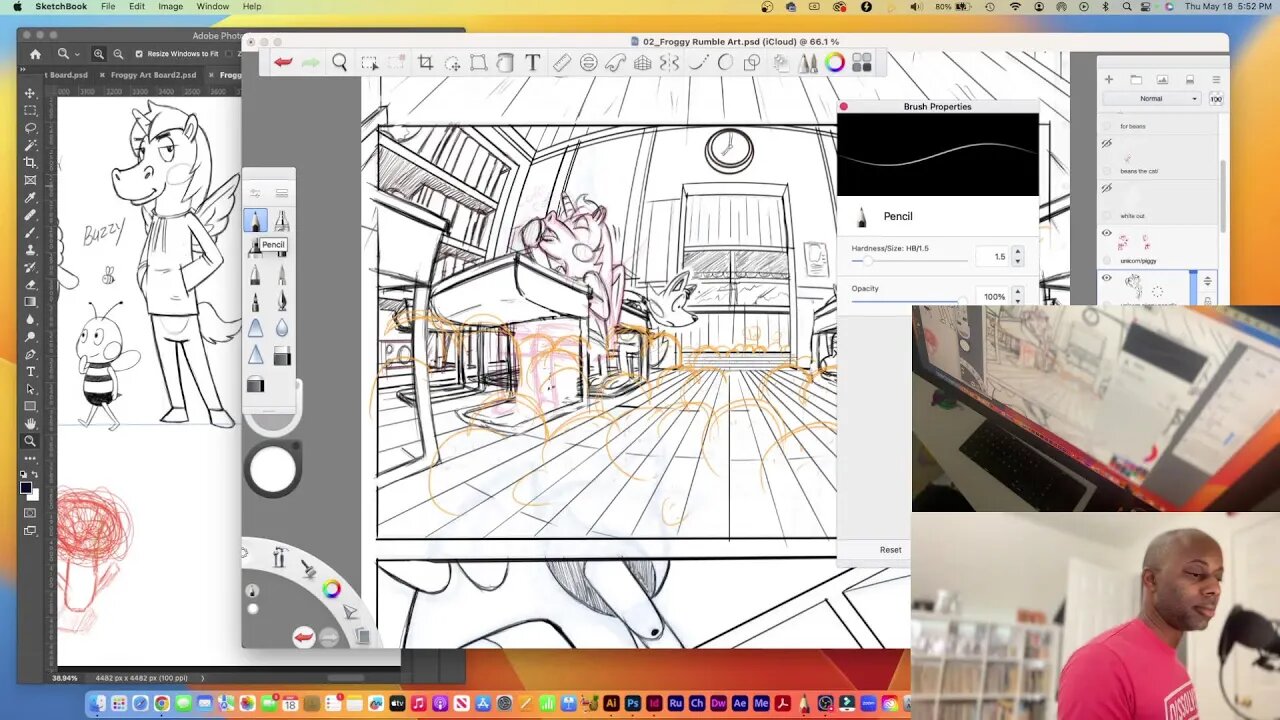The width and height of the screenshot is (1280, 720).
Task: Select the Flood Fill bucket tool in SketchBook
Action: (505, 63)
